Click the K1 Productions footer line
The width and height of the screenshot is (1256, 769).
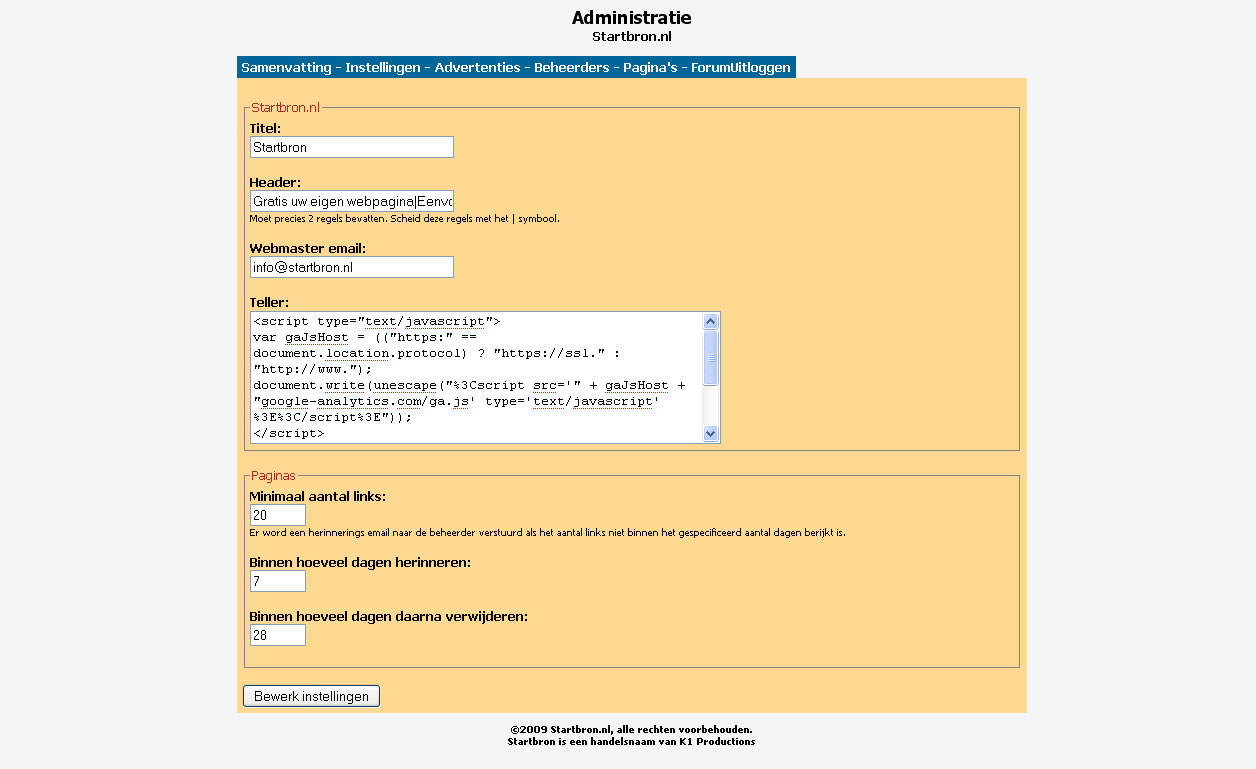(x=631, y=742)
